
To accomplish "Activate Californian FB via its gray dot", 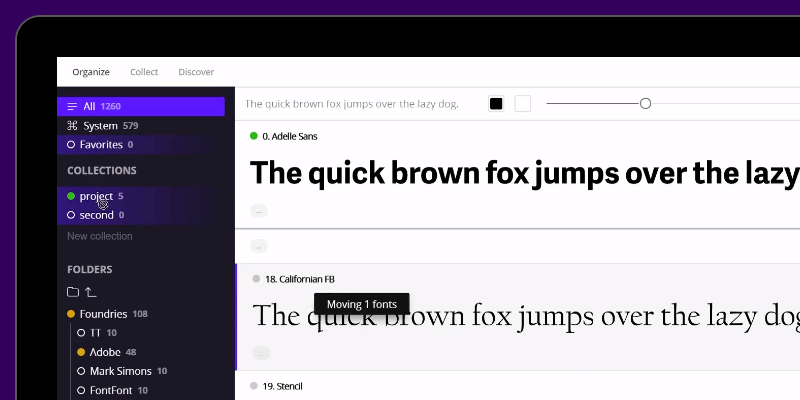I will click(x=256, y=279).
